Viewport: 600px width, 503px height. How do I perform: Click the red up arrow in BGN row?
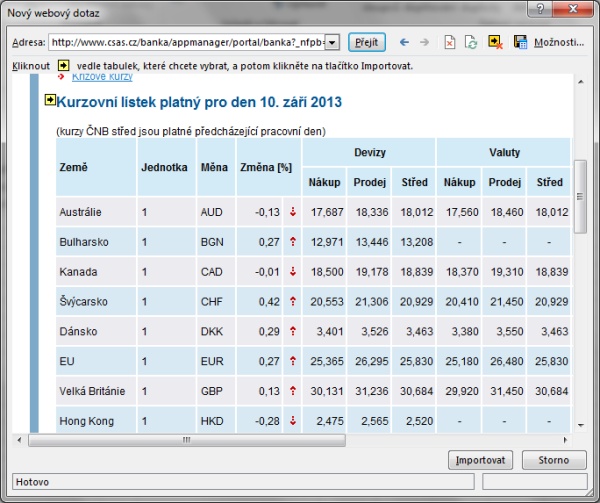coord(293,241)
